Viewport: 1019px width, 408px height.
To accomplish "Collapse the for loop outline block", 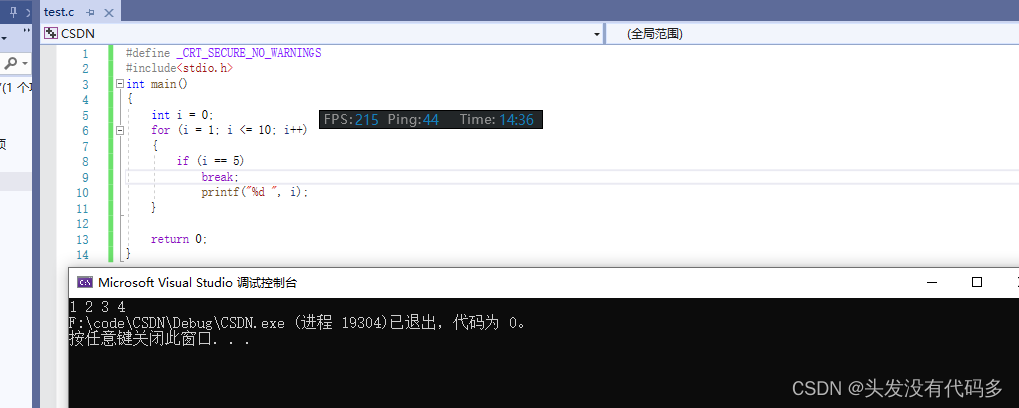I will pyautogui.click(x=120, y=131).
